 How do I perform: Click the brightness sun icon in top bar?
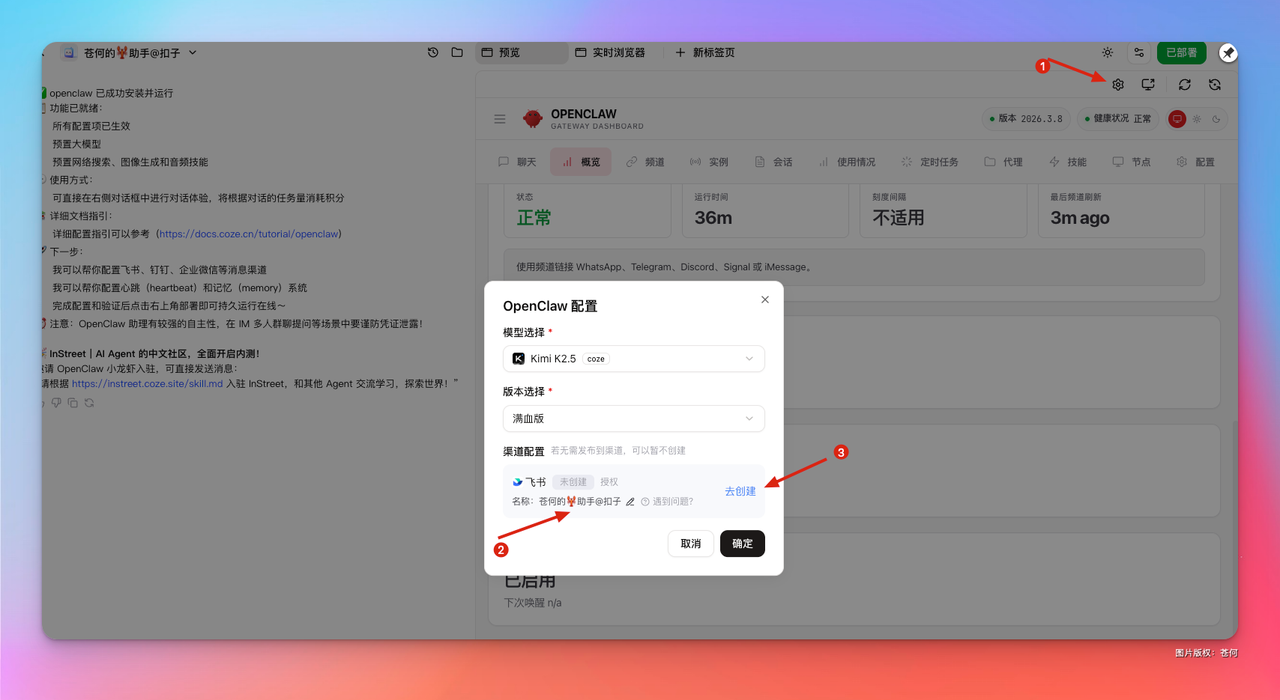pyautogui.click(x=1107, y=53)
